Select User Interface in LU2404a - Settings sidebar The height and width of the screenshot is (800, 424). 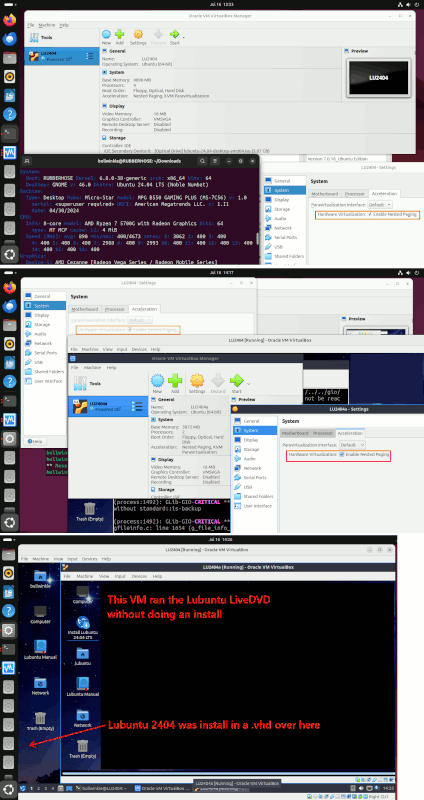(257, 506)
